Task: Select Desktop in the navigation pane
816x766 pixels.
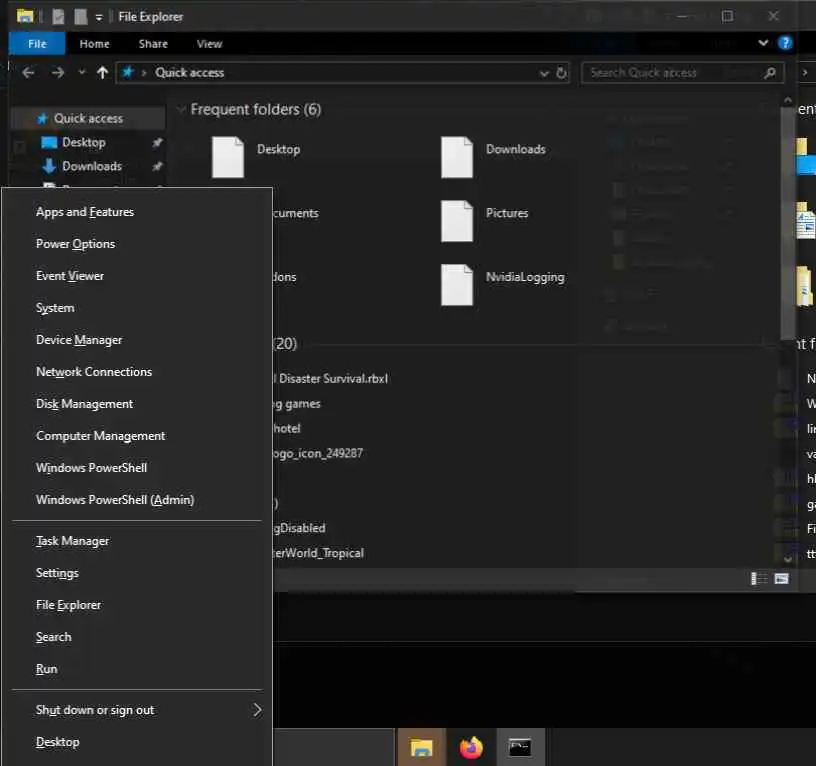Action: [83, 142]
